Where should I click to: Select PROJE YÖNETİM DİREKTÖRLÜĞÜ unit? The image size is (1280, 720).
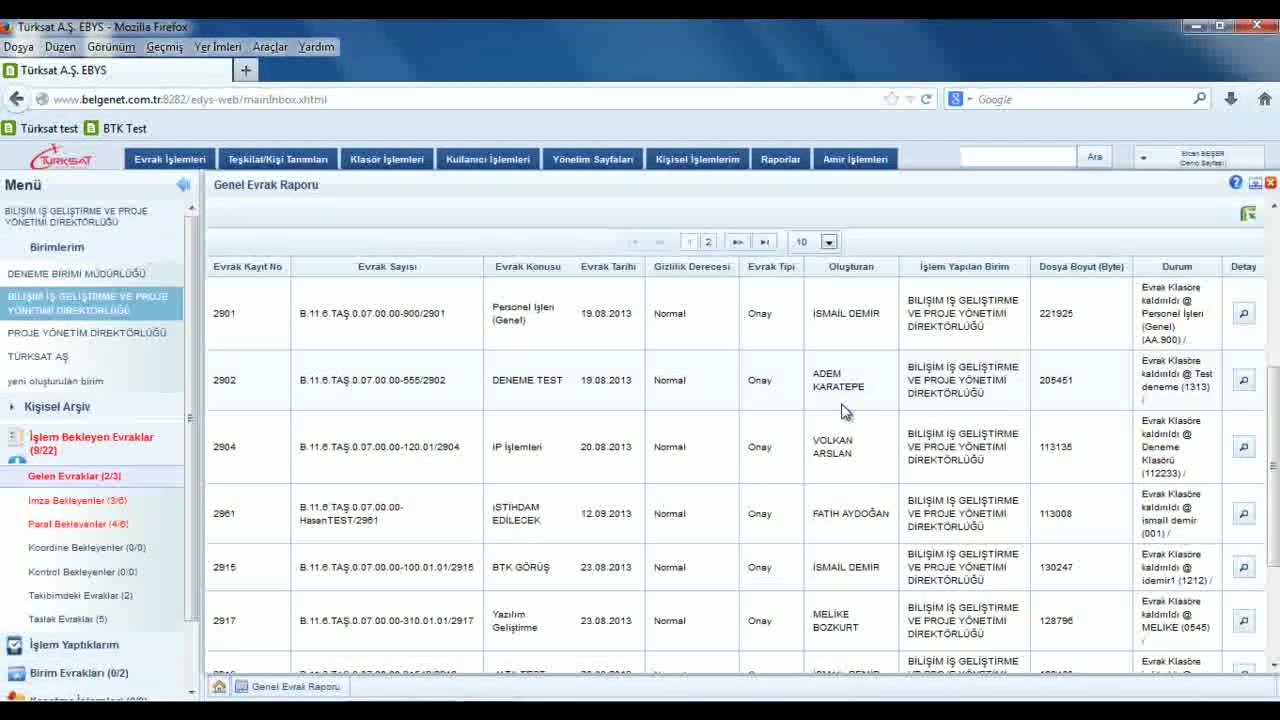87,333
